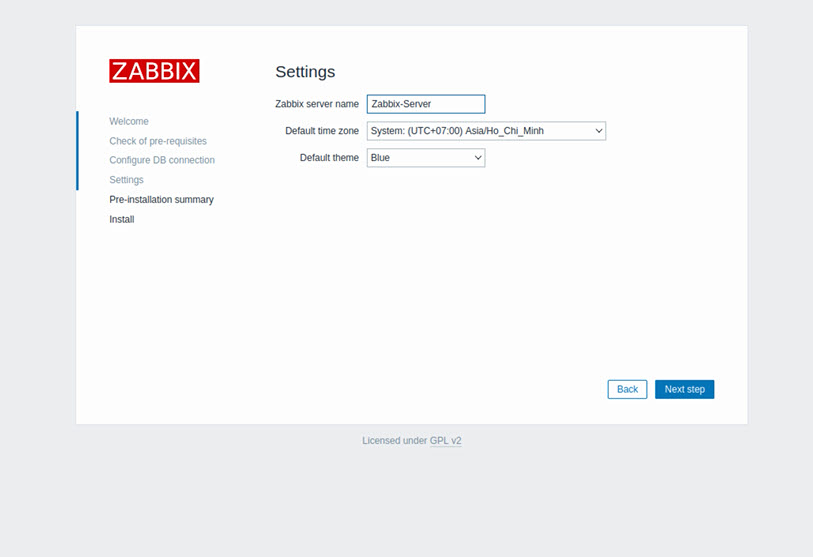This screenshot has width=813, height=557.
Task: Click the 'Default time zone' label
Action: (321, 131)
